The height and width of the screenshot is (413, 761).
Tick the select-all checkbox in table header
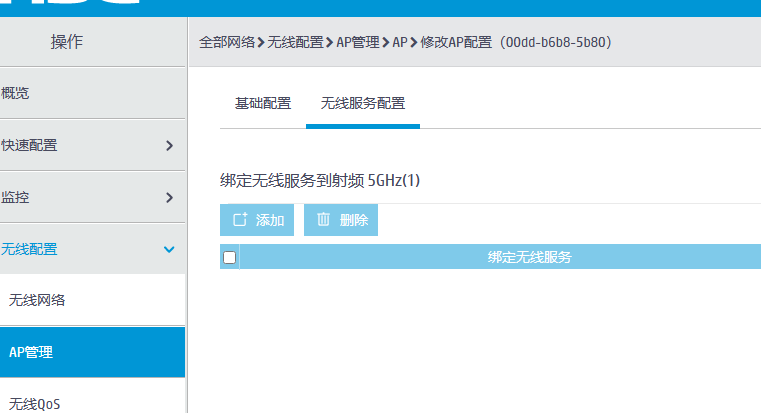coord(230,257)
